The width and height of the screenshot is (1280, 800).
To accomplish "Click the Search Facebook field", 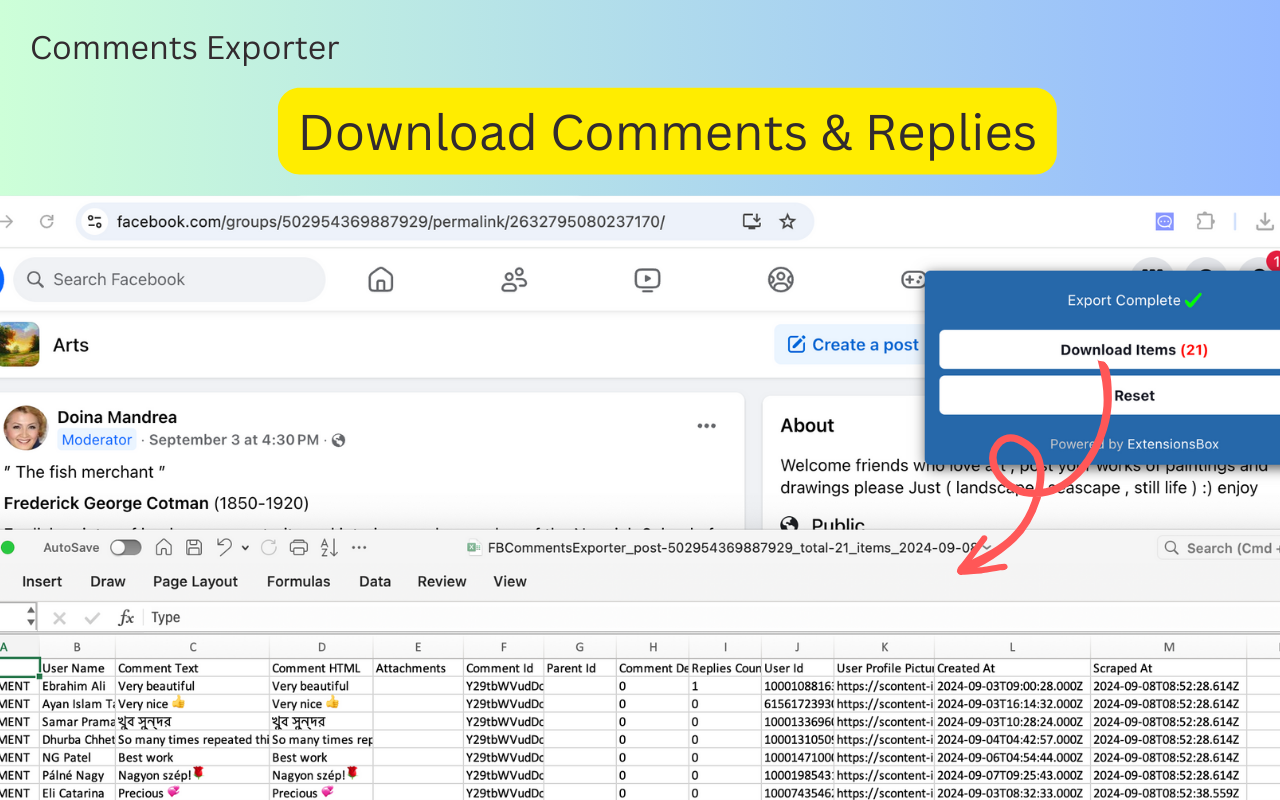I will 170,280.
